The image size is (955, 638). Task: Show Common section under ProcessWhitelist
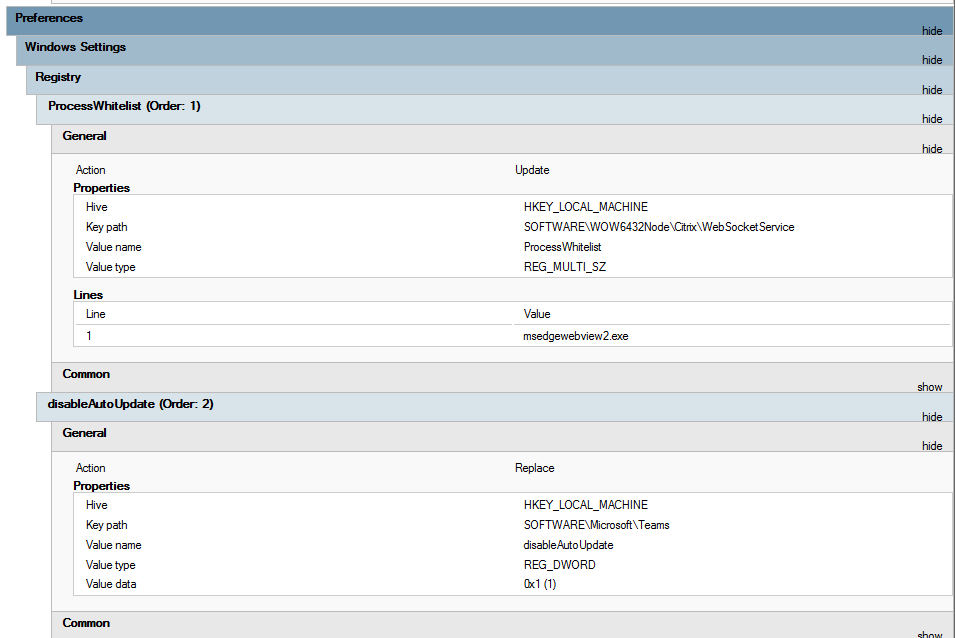point(929,387)
